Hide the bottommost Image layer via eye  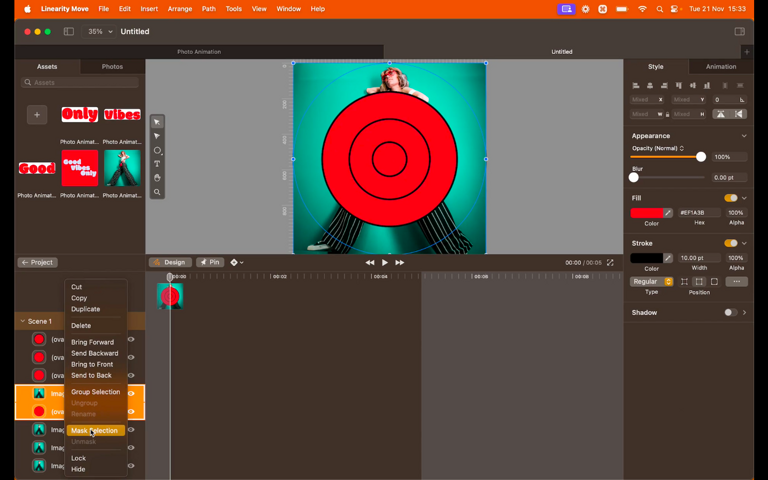131,466
